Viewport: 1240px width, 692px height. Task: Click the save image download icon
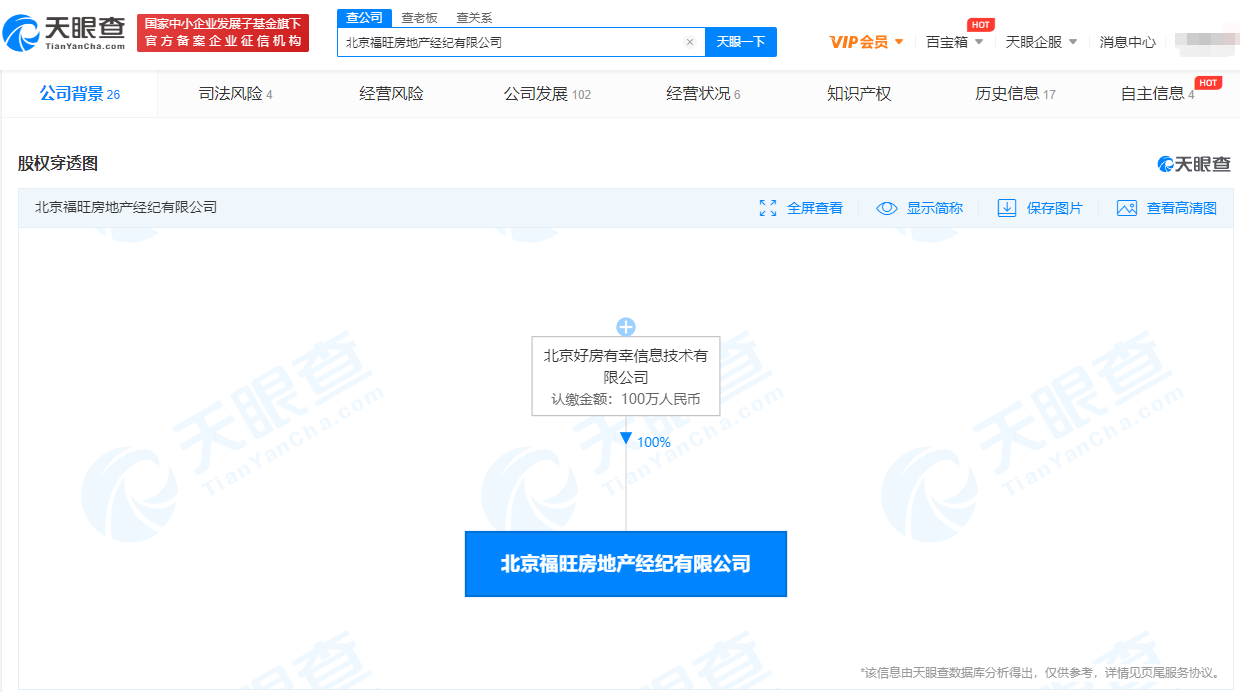click(1007, 208)
